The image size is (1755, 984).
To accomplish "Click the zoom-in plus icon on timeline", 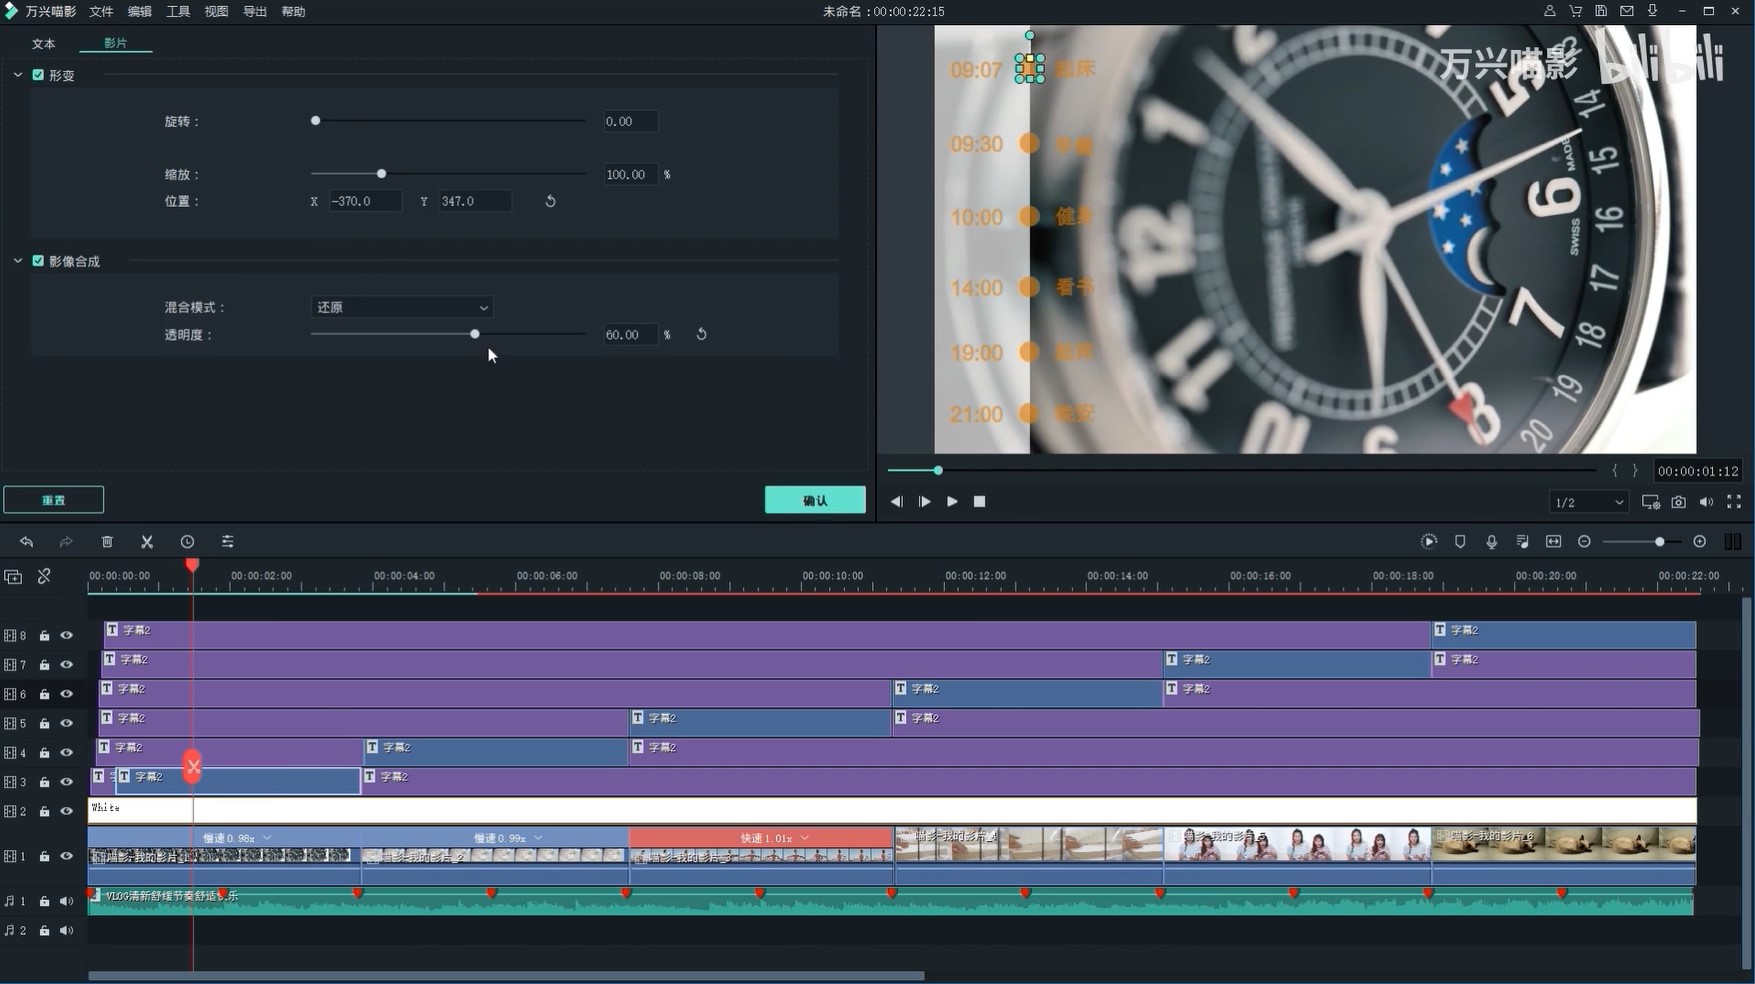I will [x=1699, y=541].
